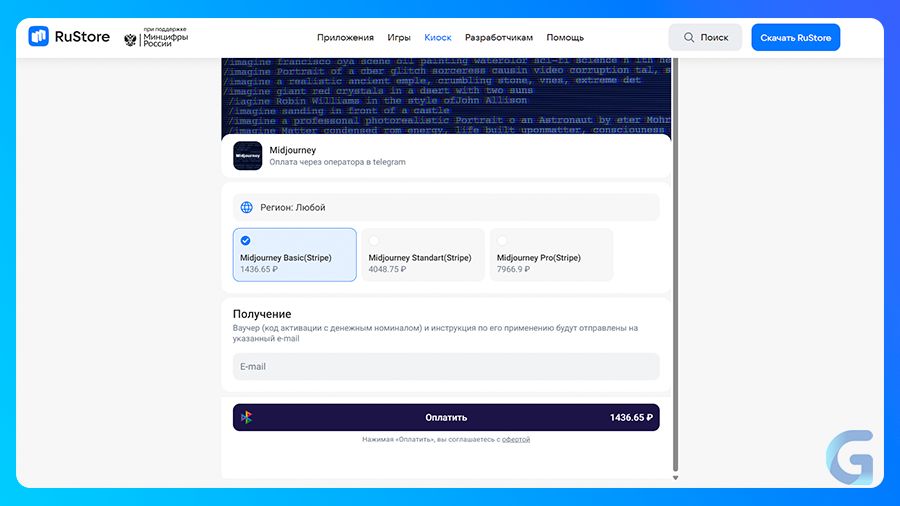This screenshot has width=900, height=506.
Task: Open the Игры menu item
Action: (x=399, y=37)
